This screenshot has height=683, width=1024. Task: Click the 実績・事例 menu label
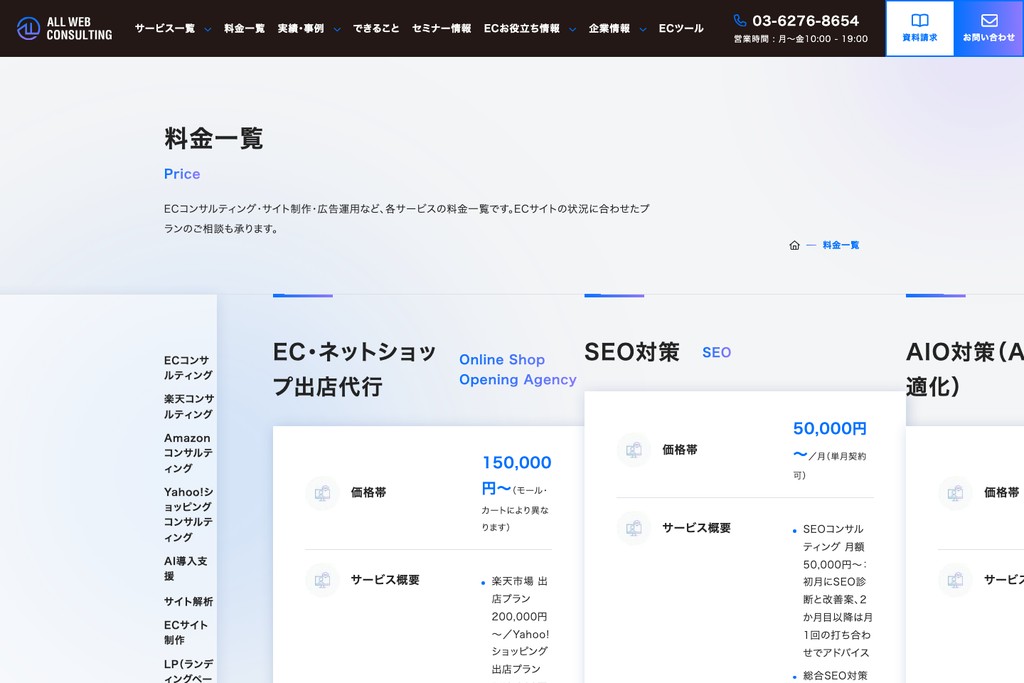[x=300, y=28]
